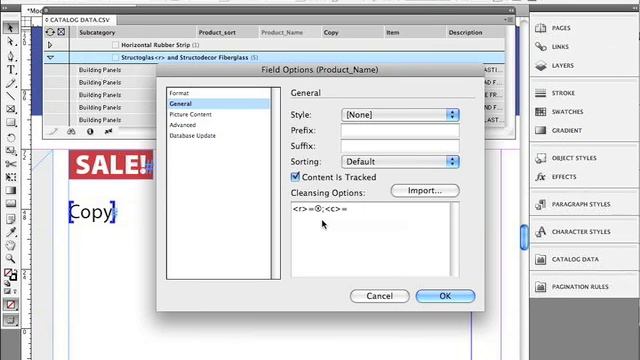Image resolution: width=640 pixels, height=360 pixels.
Task: Select Database Update in the options list
Action: [192, 136]
